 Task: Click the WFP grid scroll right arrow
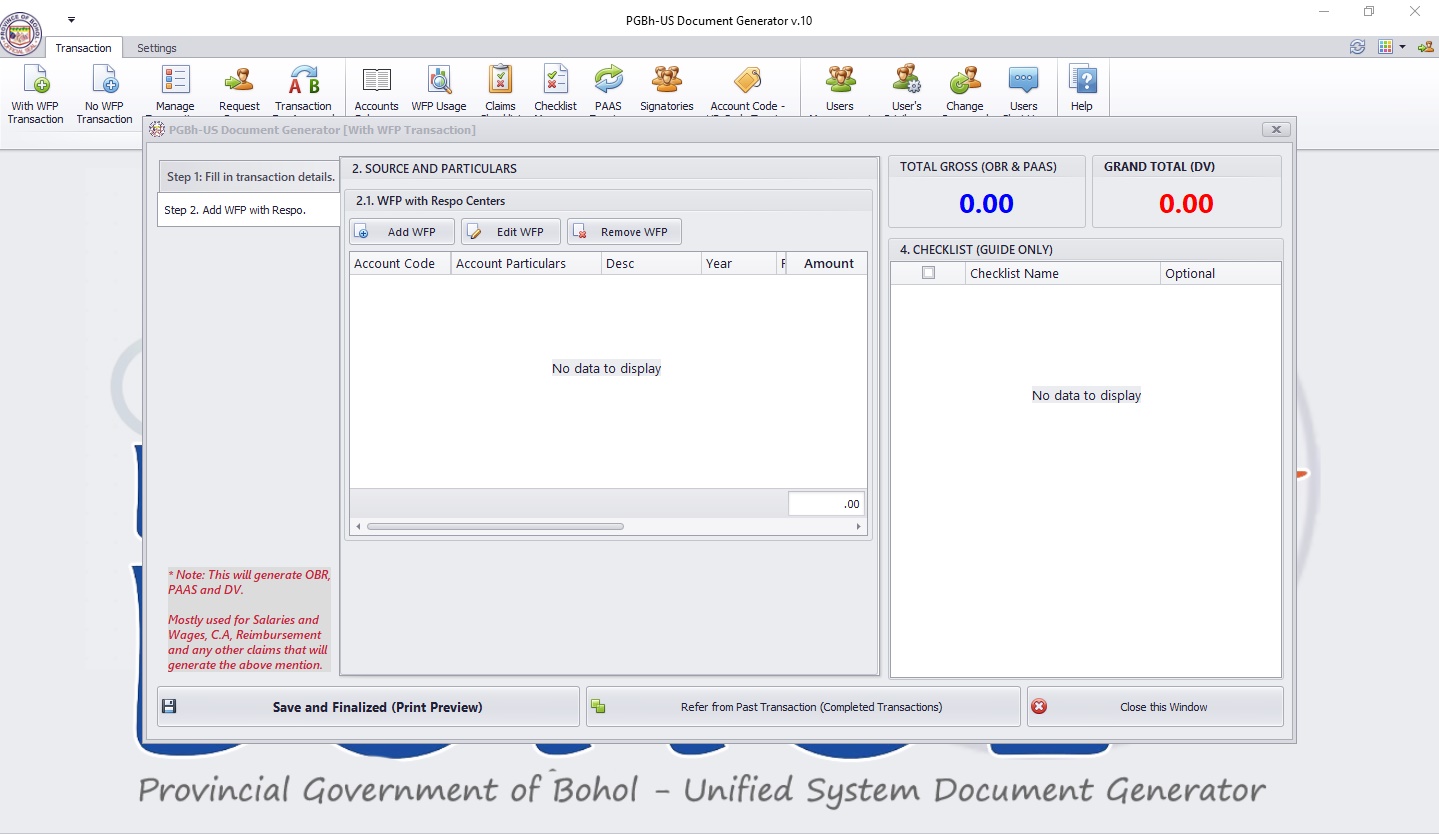(859, 526)
